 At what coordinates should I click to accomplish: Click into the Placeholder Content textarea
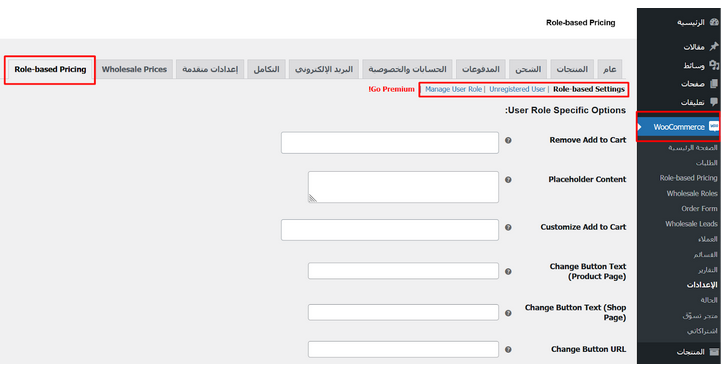coord(403,187)
